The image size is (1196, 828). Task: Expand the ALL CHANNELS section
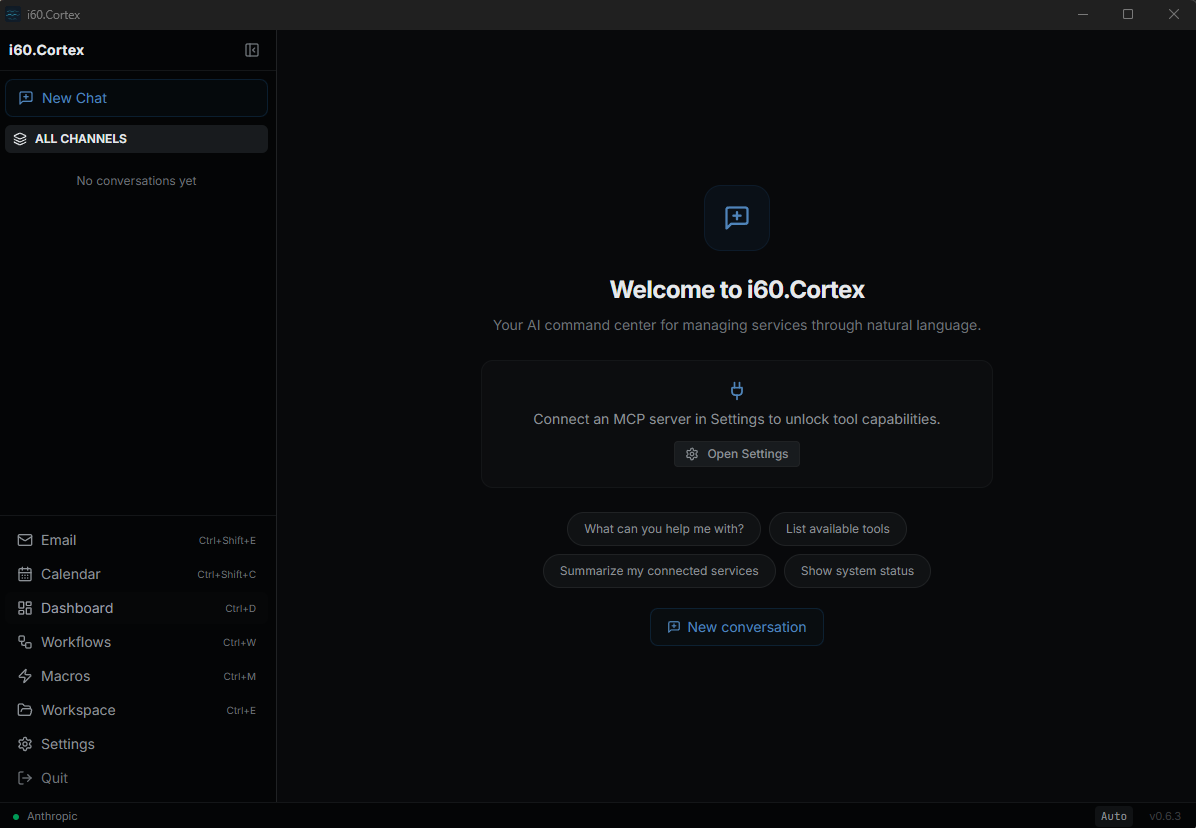coord(136,139)
